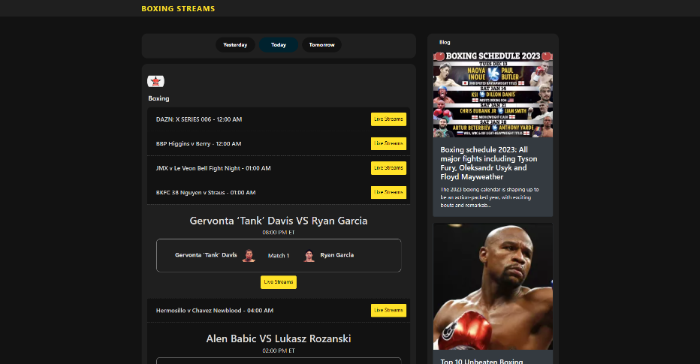The image size is (700, 364).
Task: Read the Boxing schedule 2023 blog article
Action: coord(489,163)
